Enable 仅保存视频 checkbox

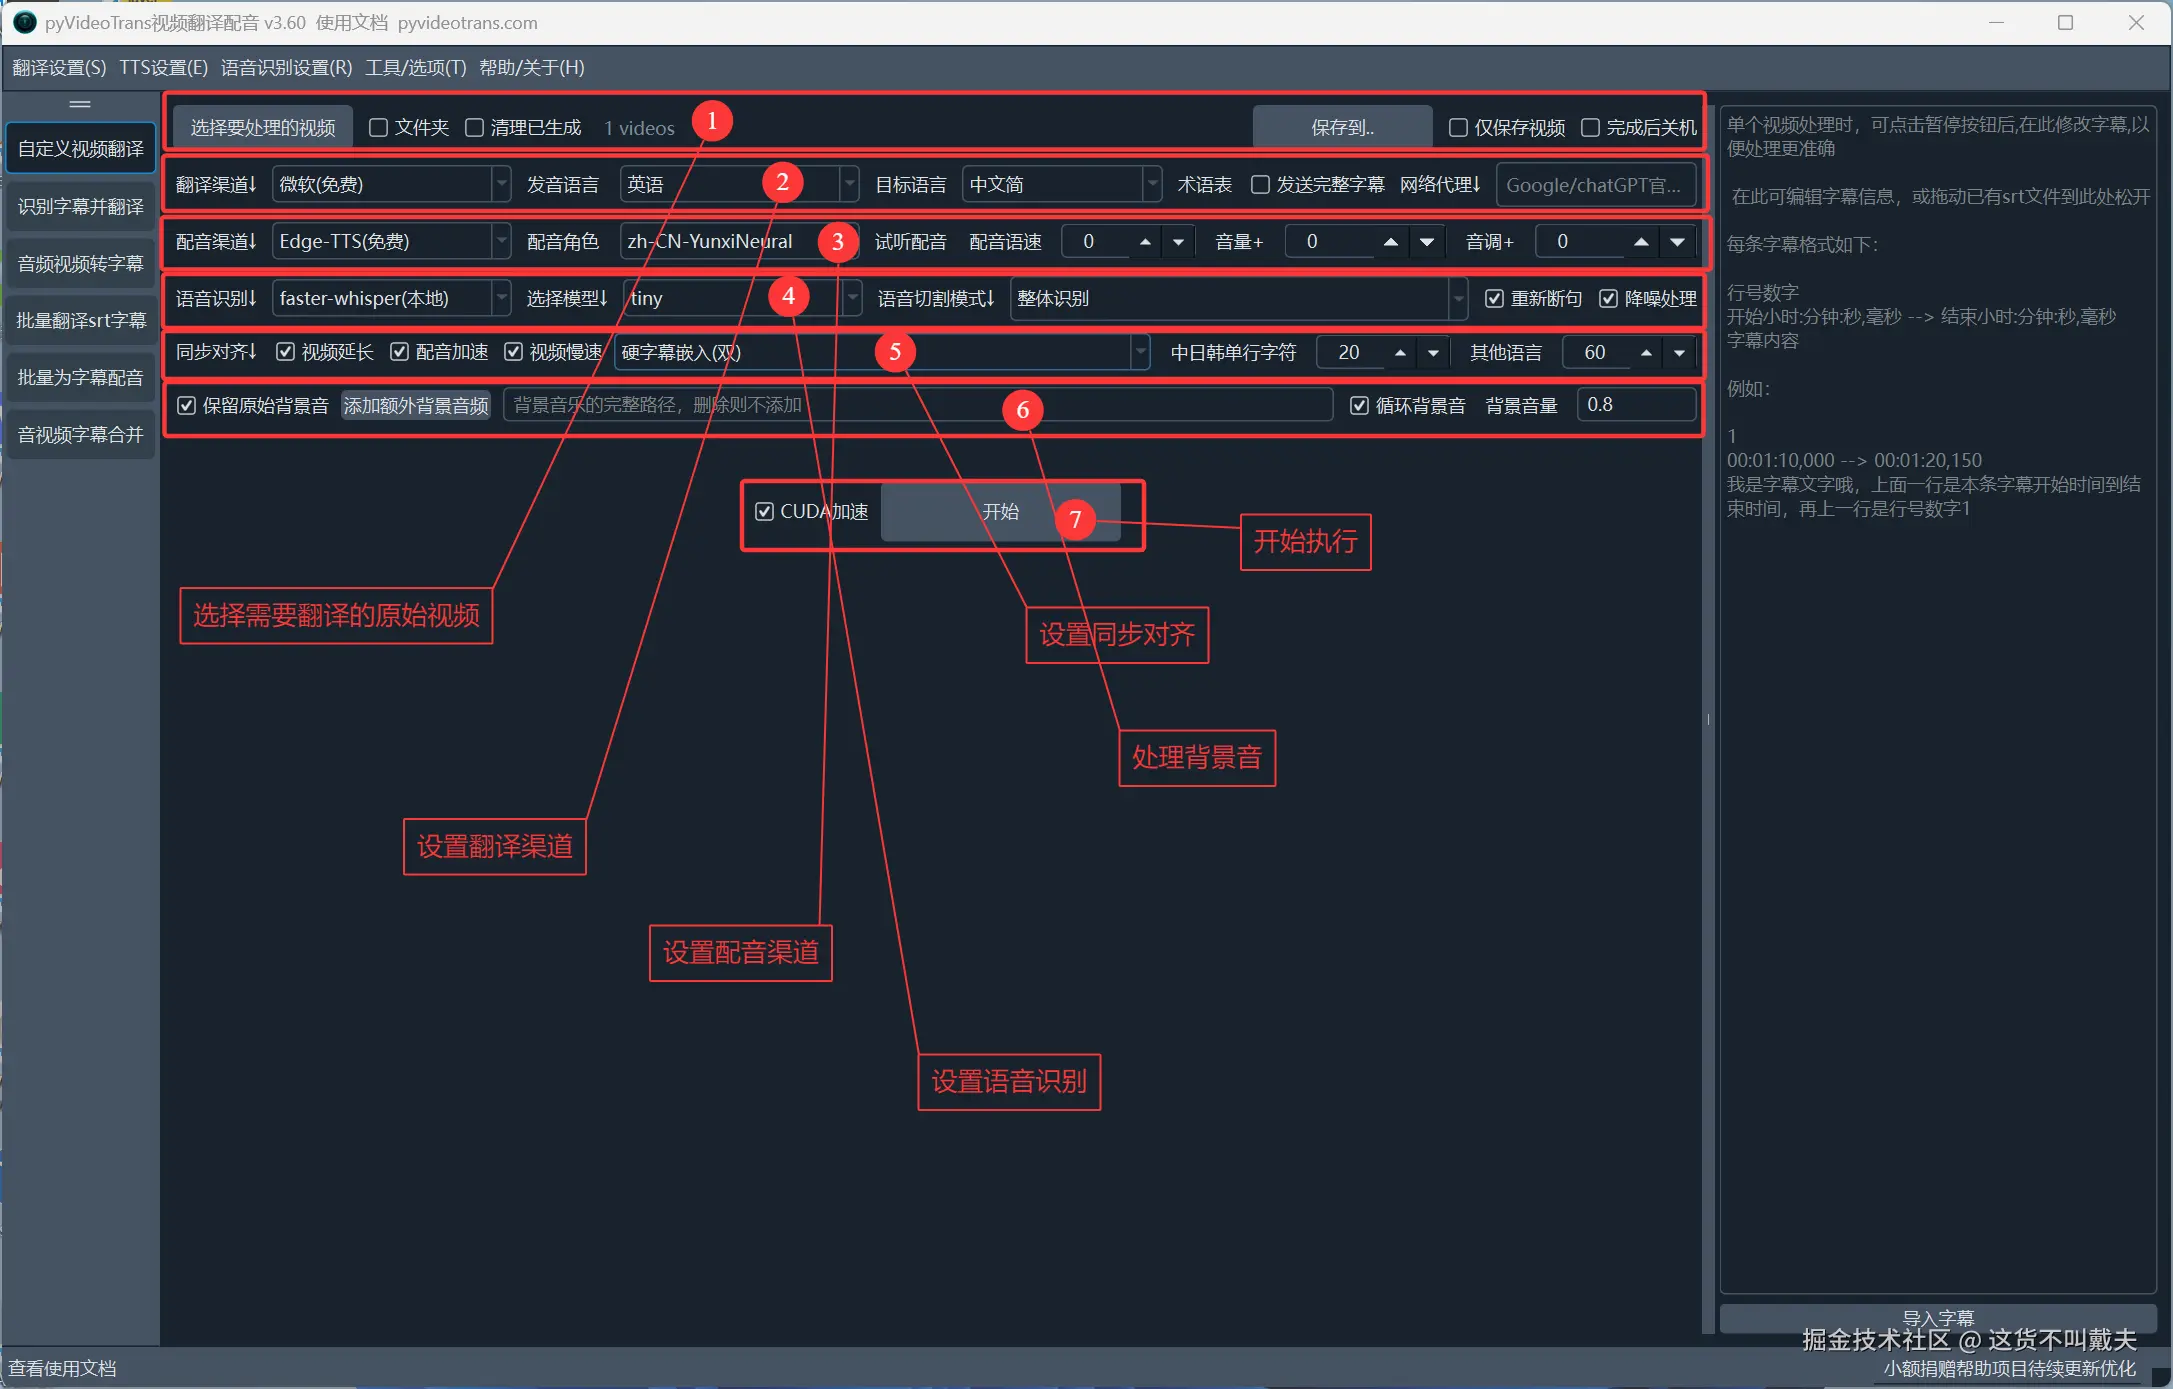[x=1458, y=128]
